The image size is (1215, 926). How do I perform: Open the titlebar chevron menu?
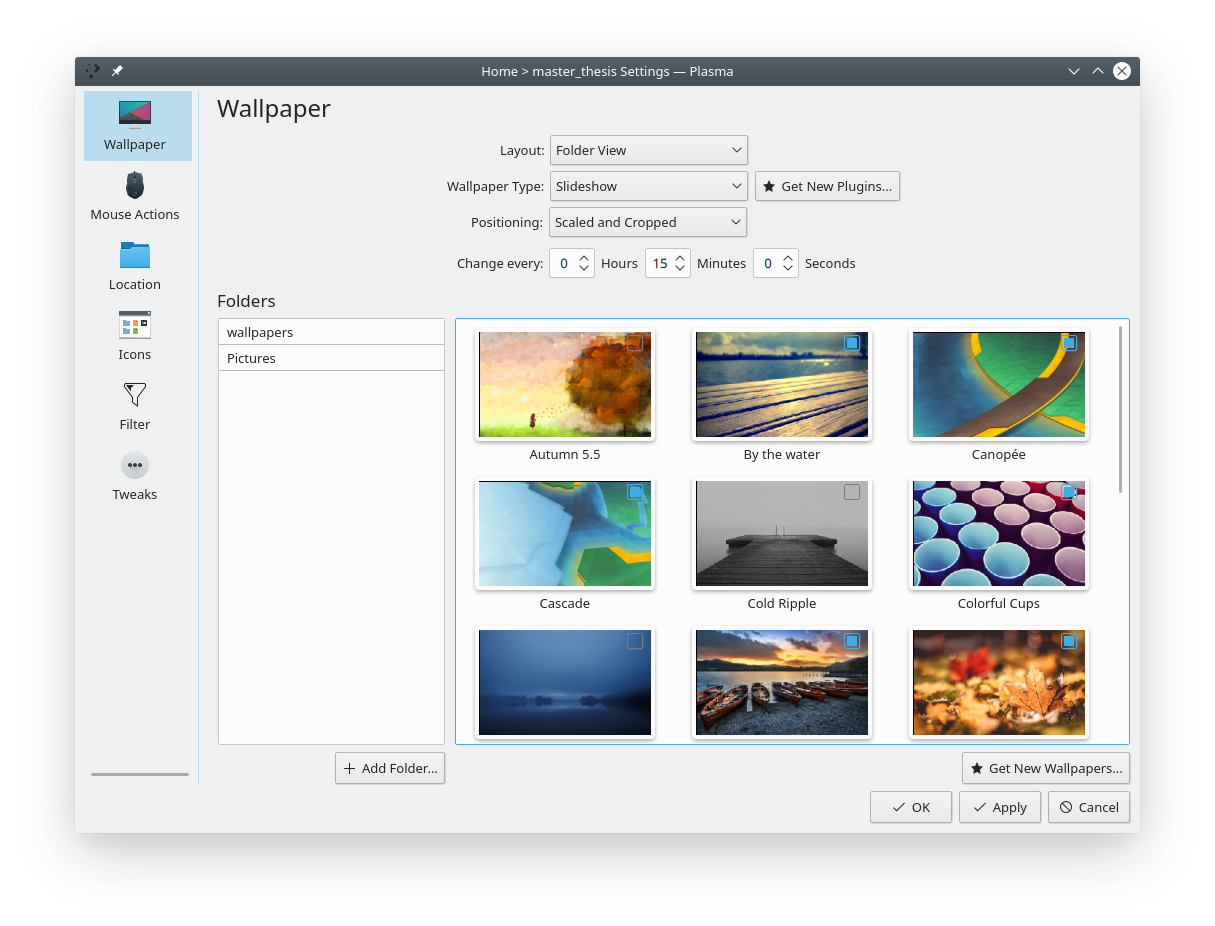(x=1074, y=71)
